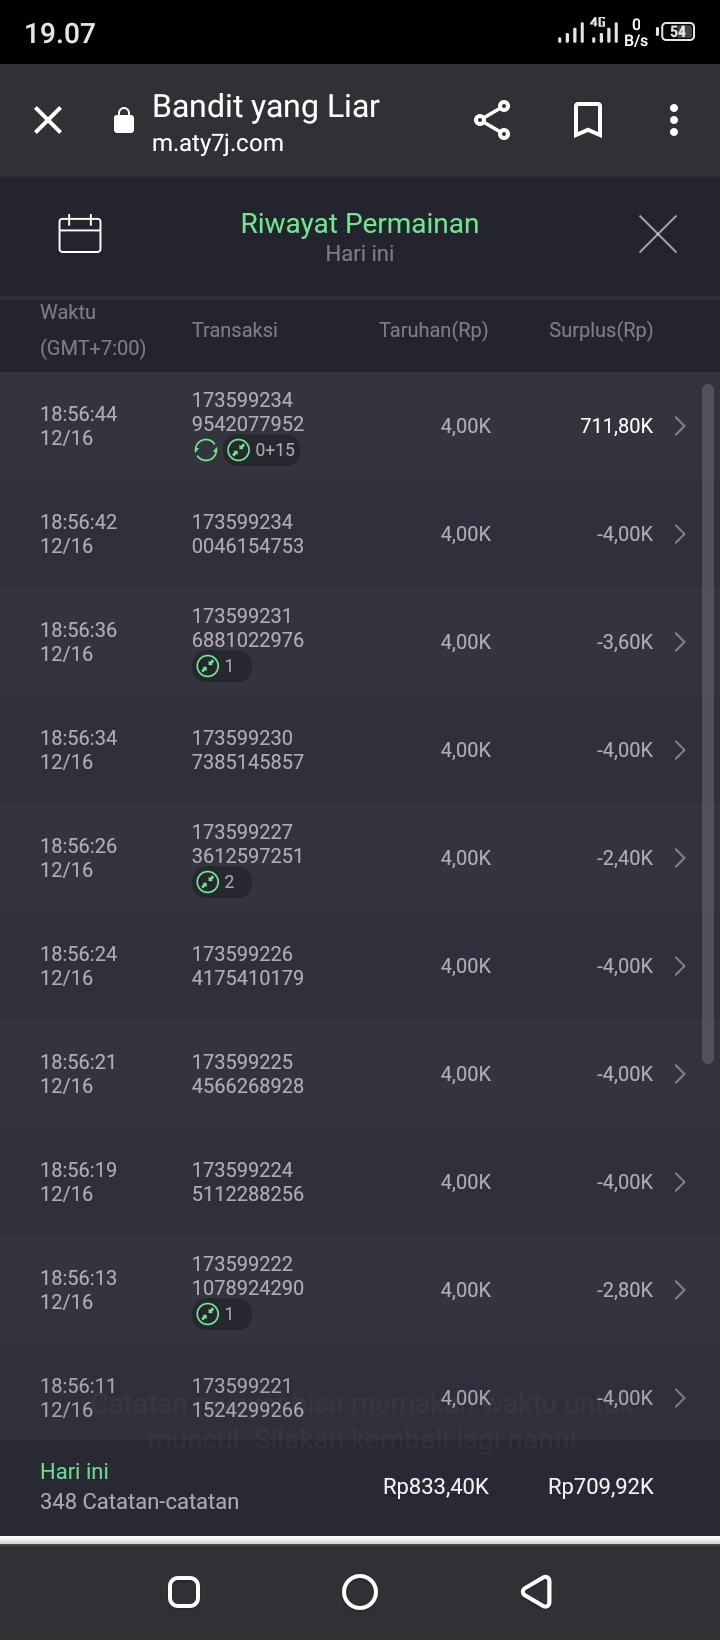Close the browser tab with X icon
This screenshot has width=720, height=1640.
(48, 120)
